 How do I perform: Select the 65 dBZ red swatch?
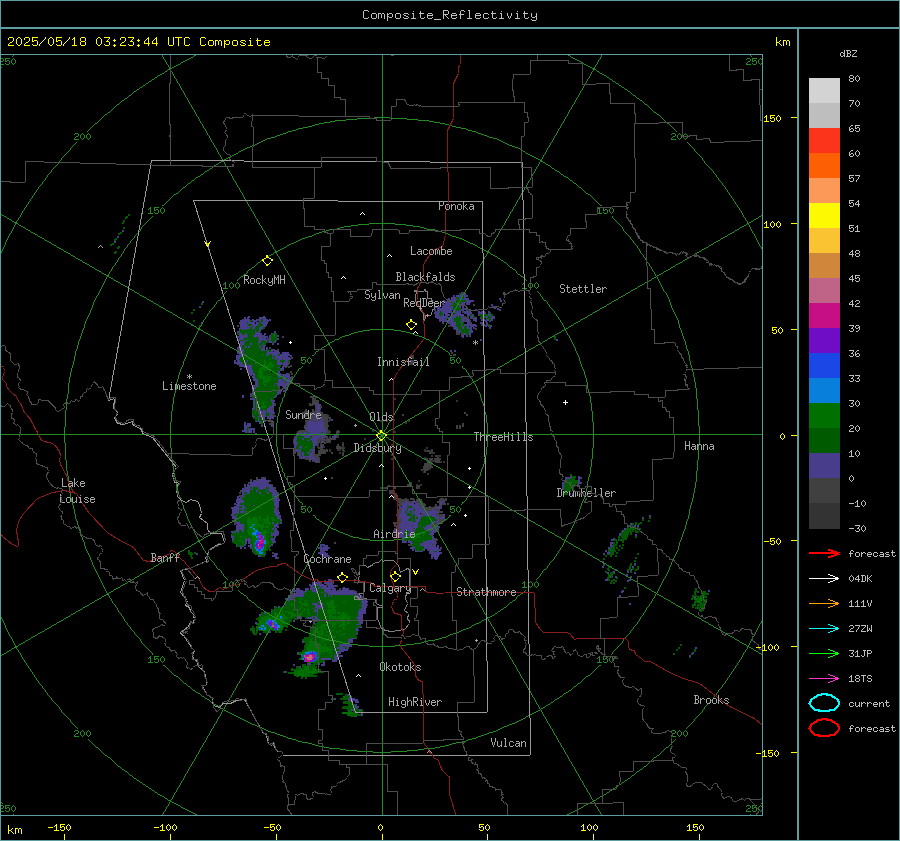point(824,141)
